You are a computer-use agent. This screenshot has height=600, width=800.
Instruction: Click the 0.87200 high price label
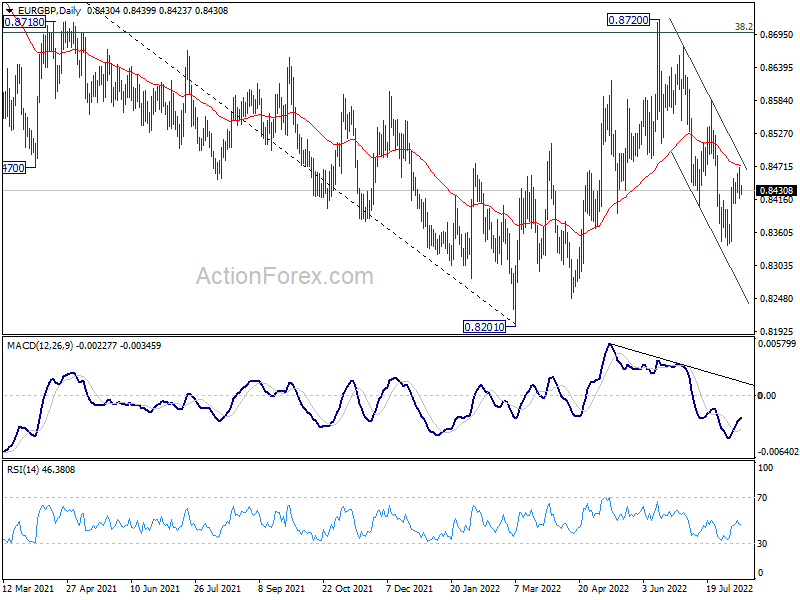(x=628, y=20)
